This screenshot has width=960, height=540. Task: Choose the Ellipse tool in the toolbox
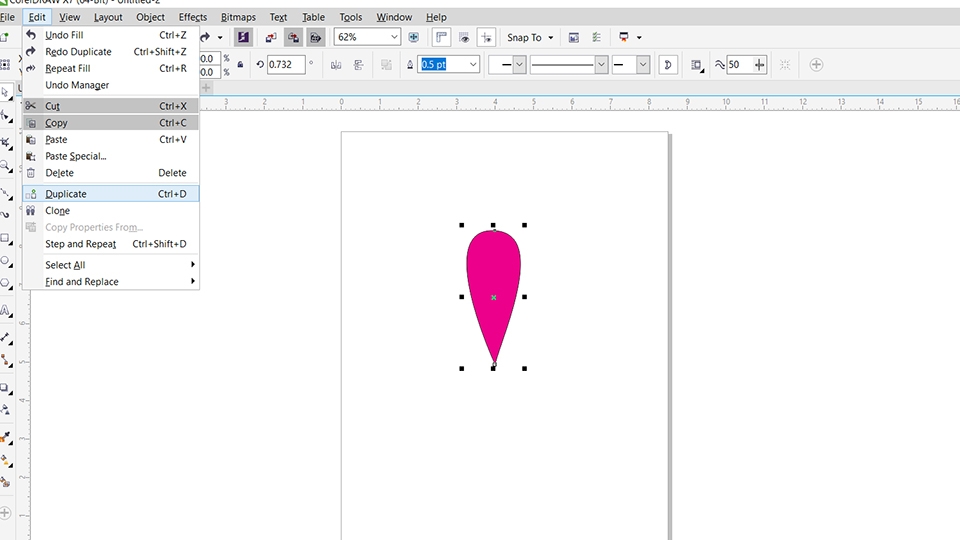(x=5, y=261)
